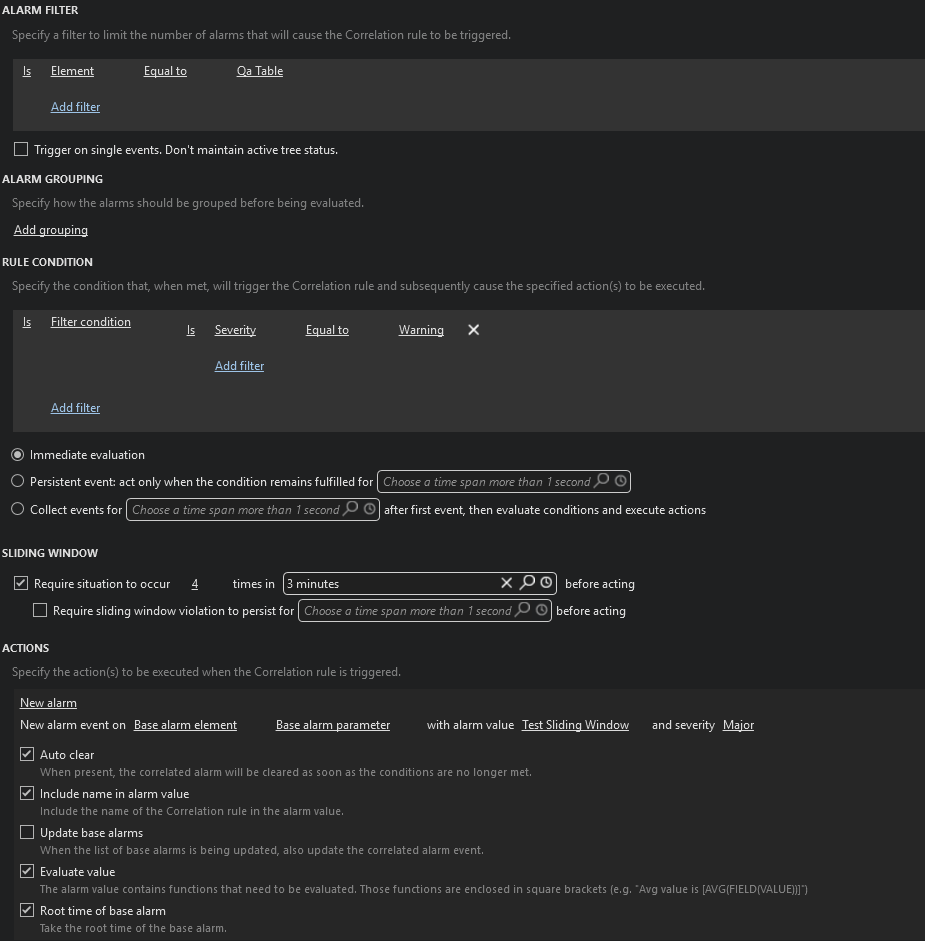Open the New alarm action type
The image size is (925, 941).
coord(48,703)
